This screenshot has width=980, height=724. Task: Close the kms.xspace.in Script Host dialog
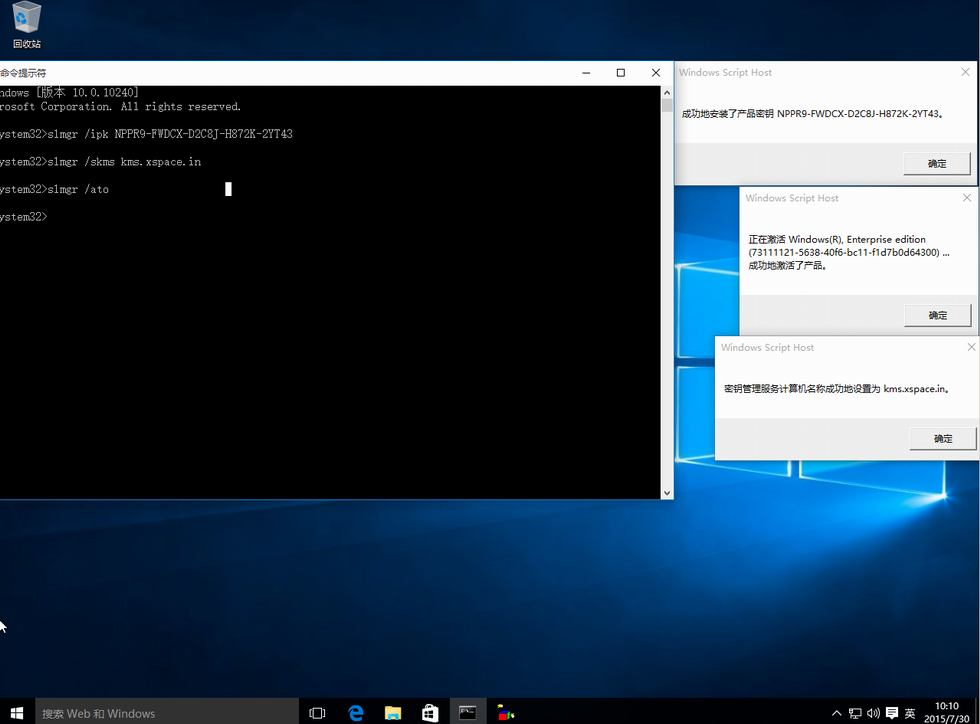[972, 347]
